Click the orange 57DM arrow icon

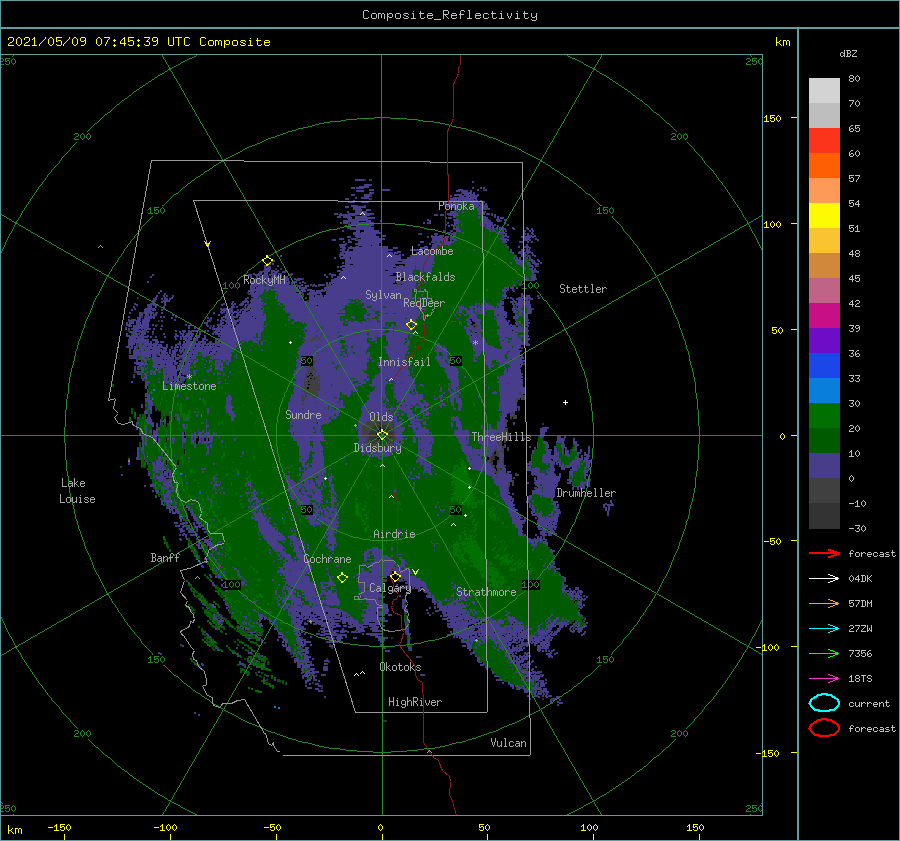(824, 603)
